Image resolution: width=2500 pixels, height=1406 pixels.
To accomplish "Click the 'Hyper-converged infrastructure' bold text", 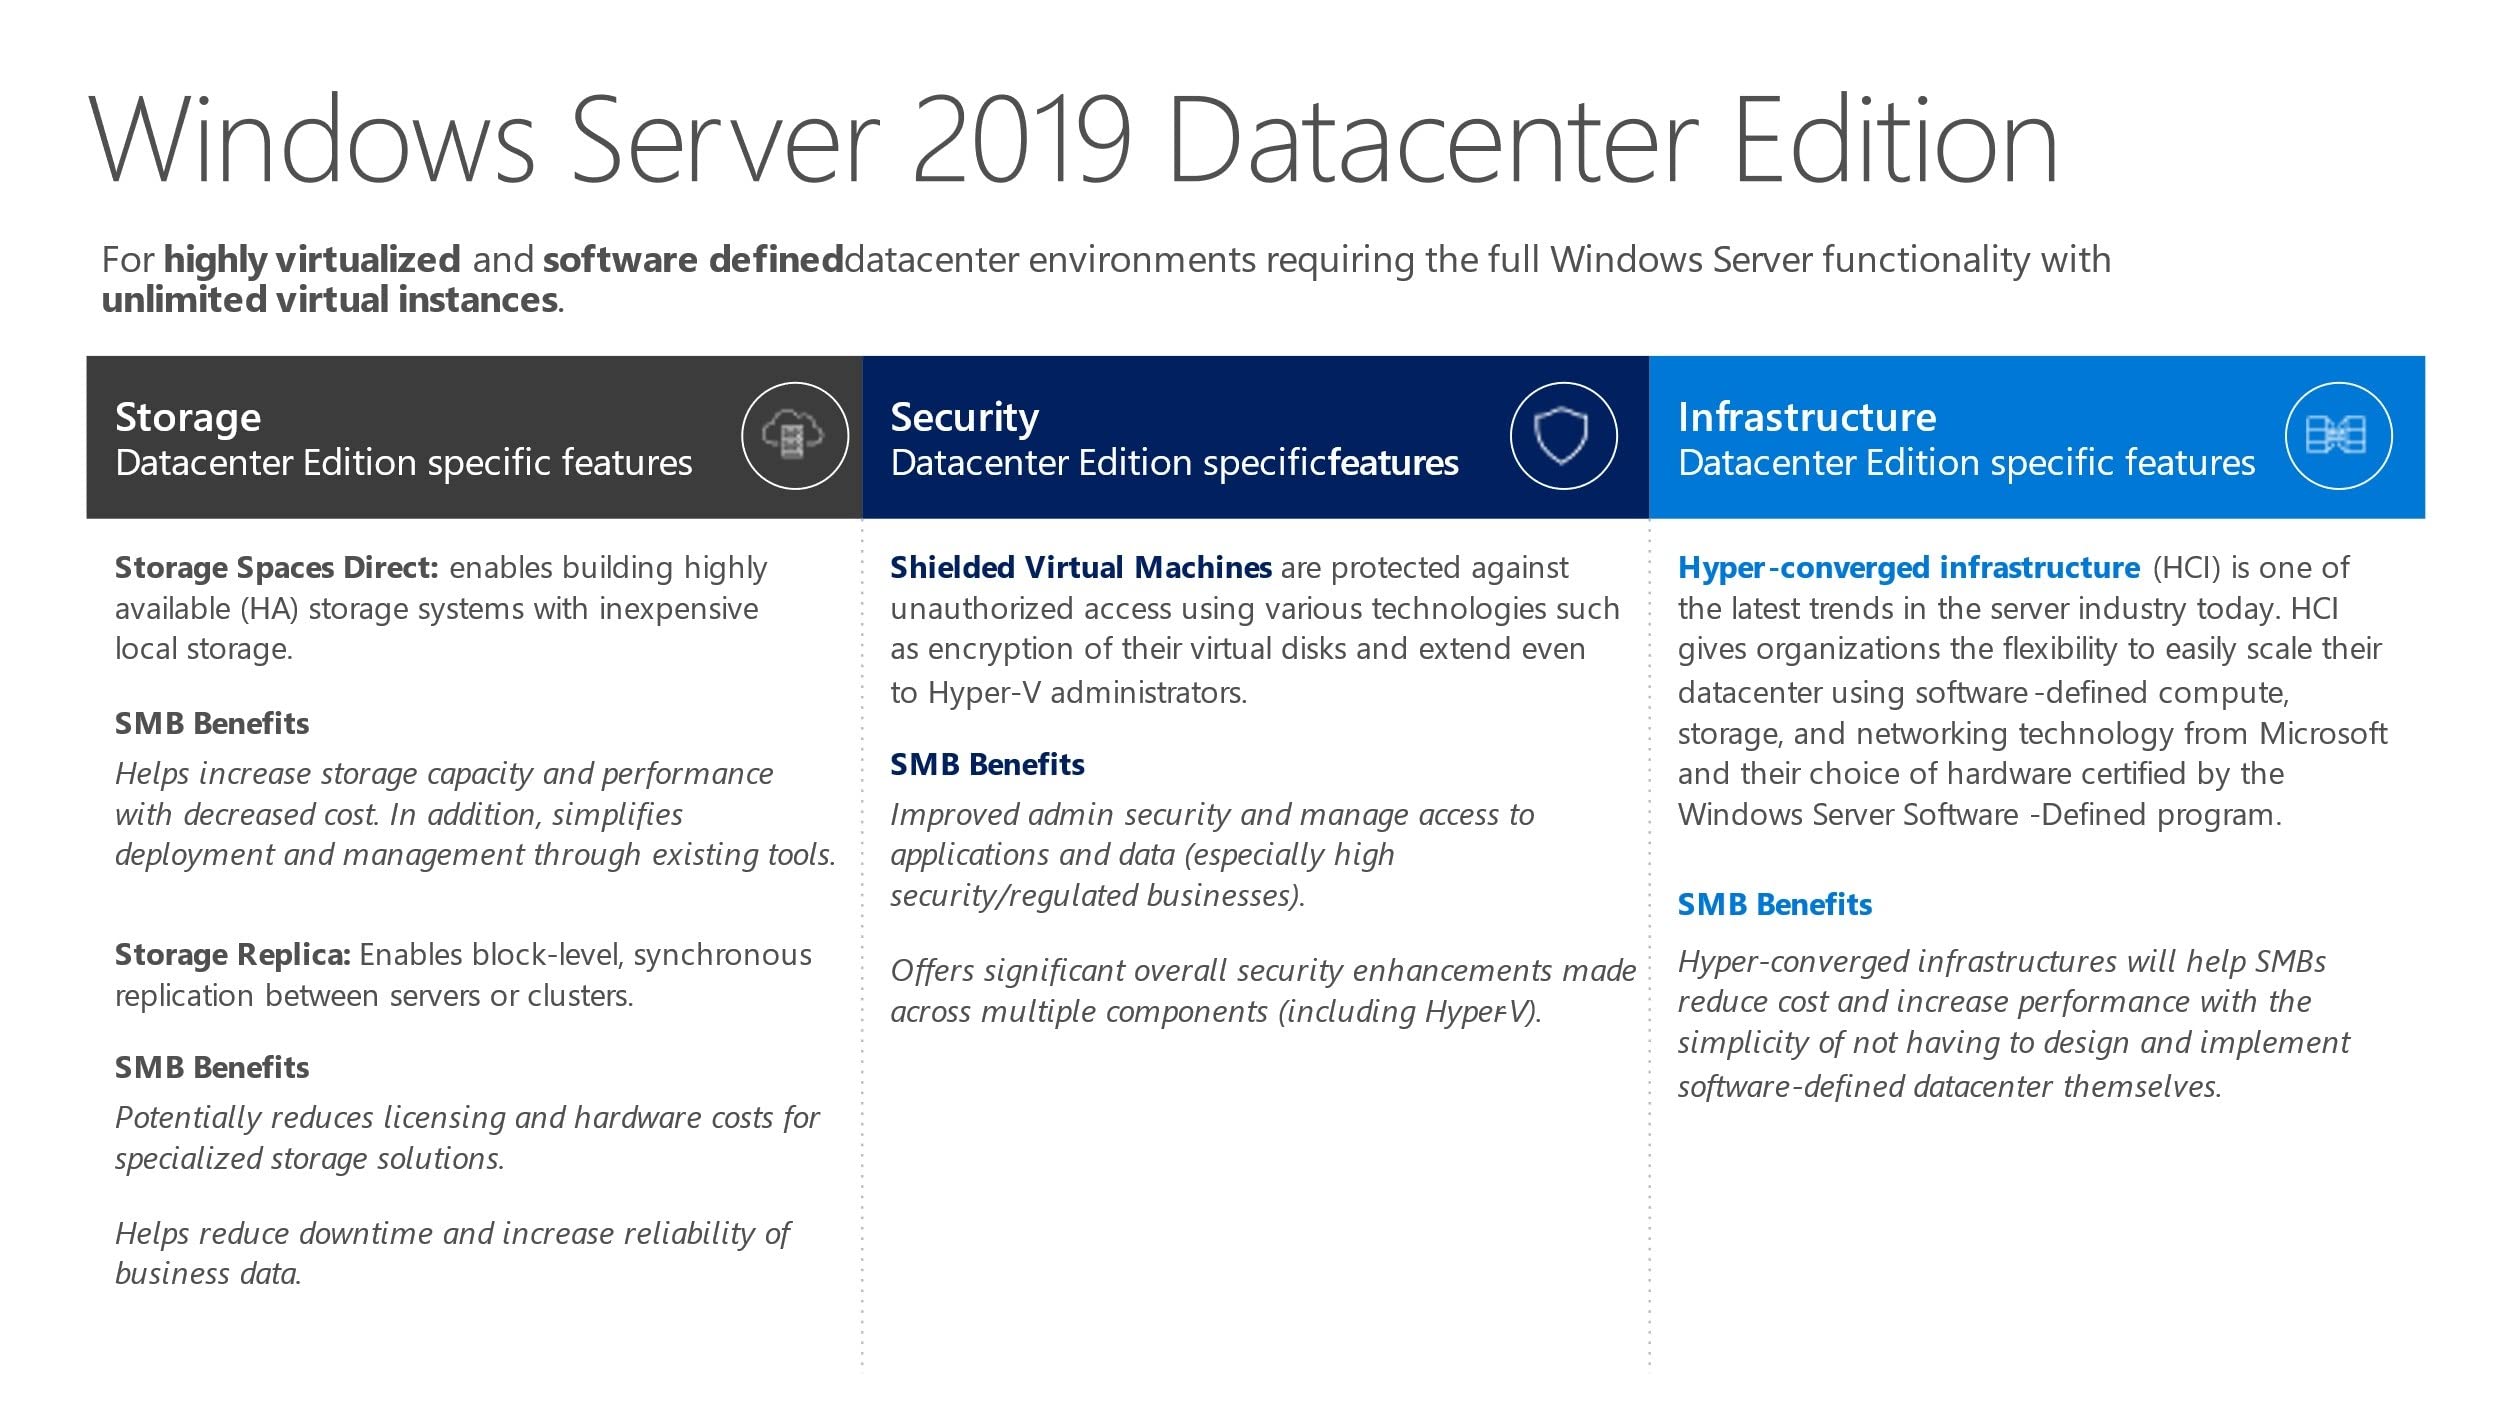I will 1909,568.
